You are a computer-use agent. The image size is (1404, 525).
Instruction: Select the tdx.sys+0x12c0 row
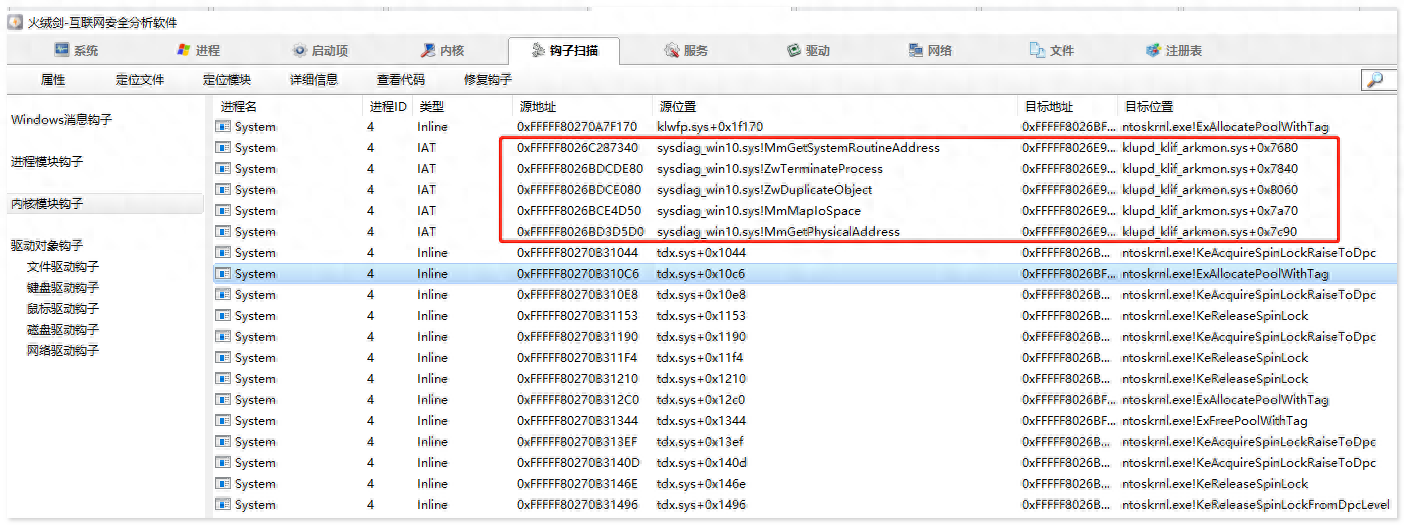coord(805,400)
